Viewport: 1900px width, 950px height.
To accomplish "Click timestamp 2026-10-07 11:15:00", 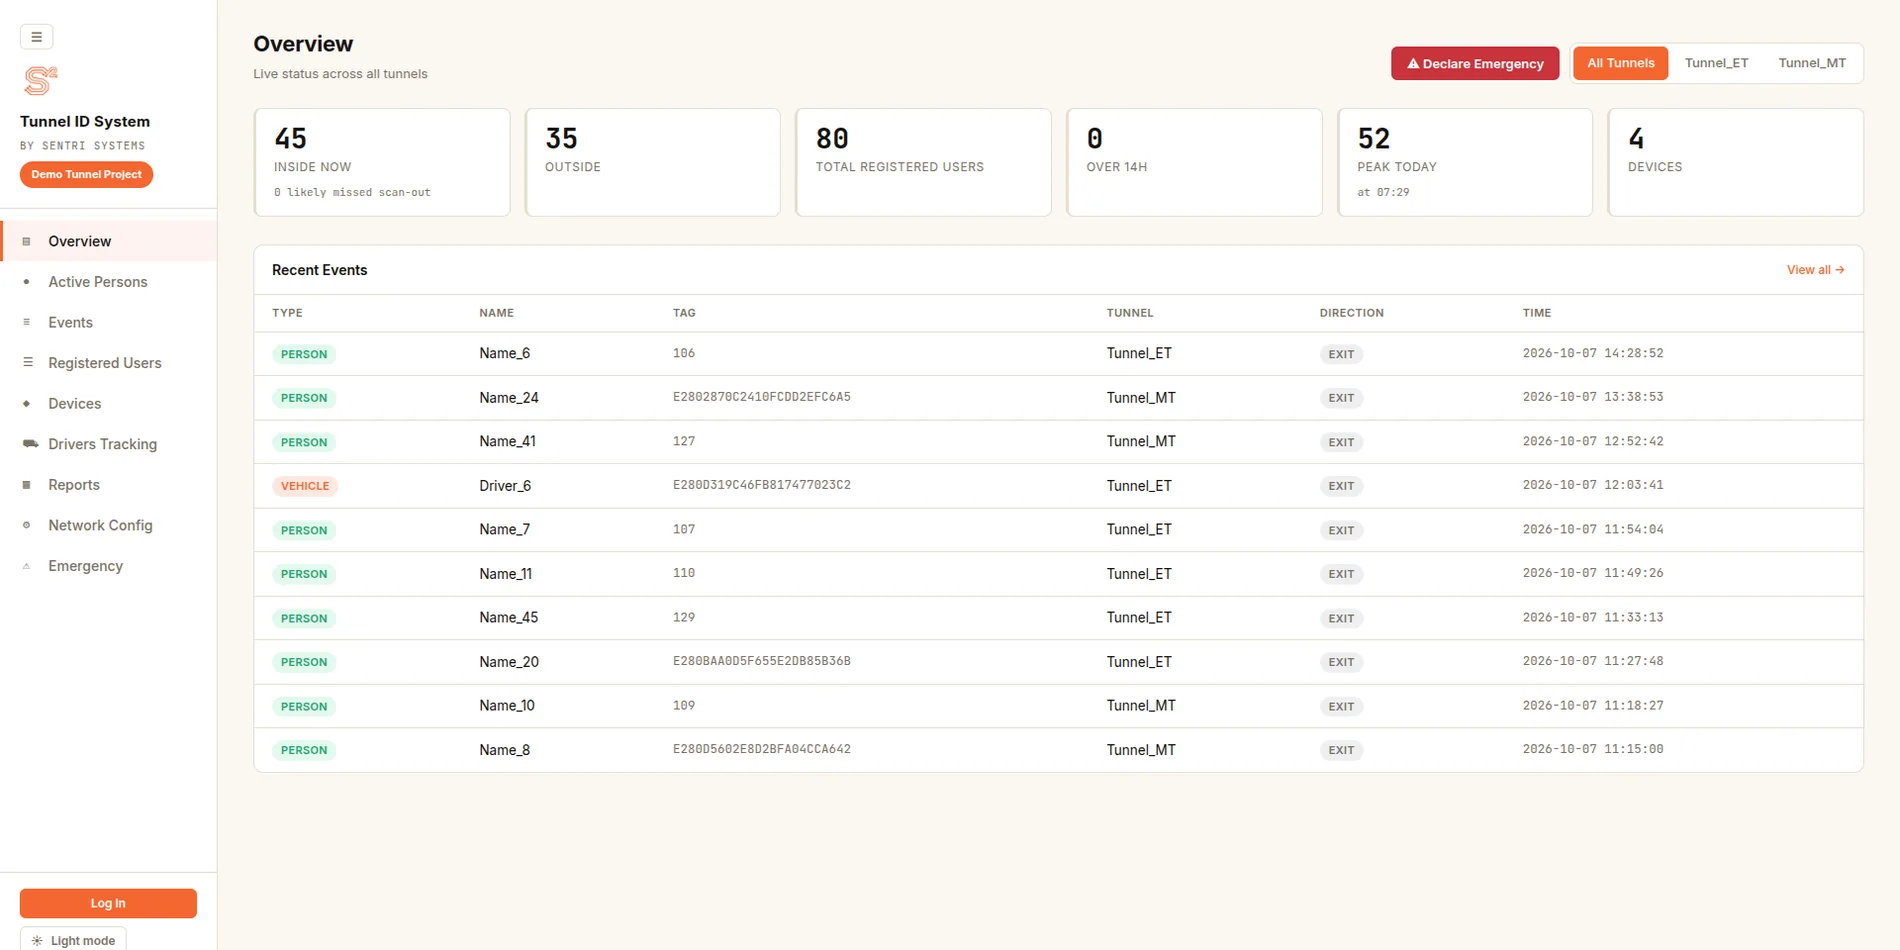I will click(x=1593, y=749).
